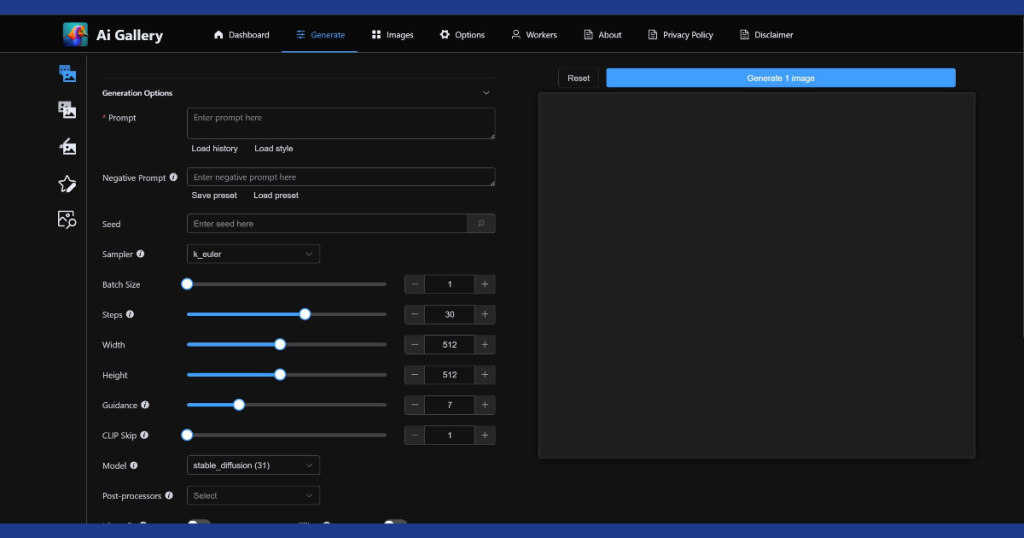The width and height of the screenshot is (1024, 538).
Task: Click the Post-processors info icon
Action: 169,496
